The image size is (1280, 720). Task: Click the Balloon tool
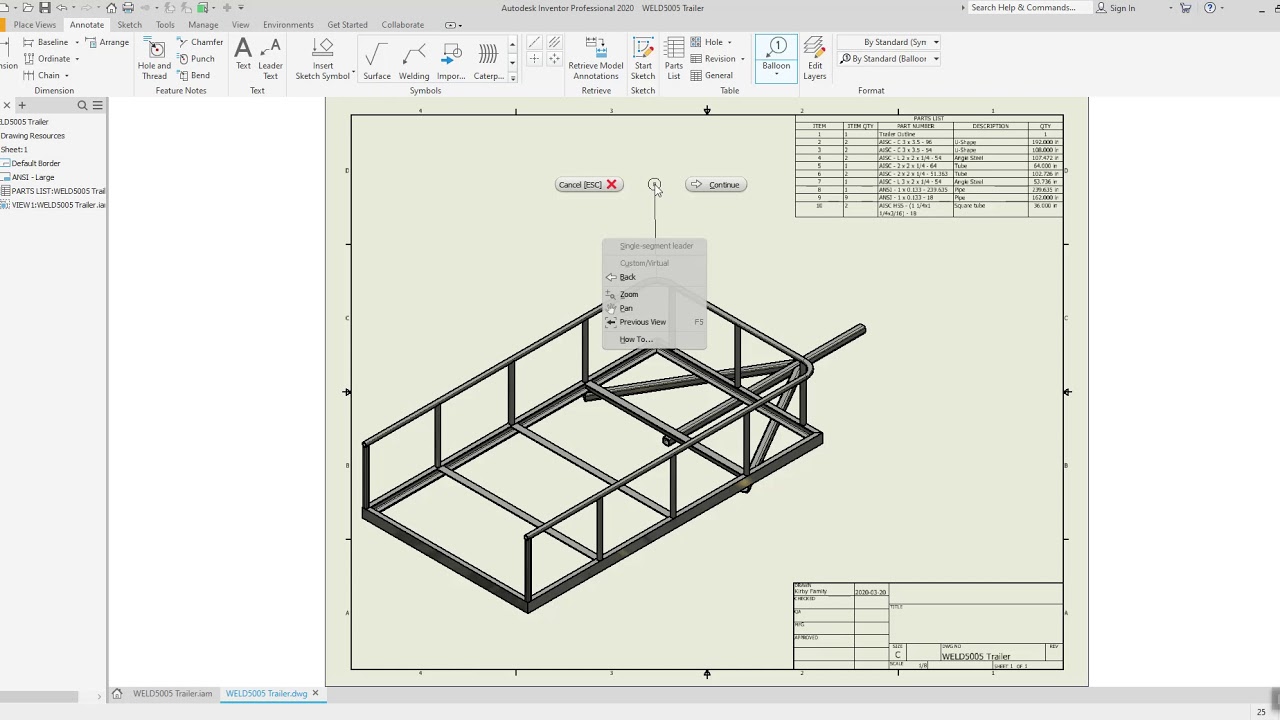pos(776,52)
